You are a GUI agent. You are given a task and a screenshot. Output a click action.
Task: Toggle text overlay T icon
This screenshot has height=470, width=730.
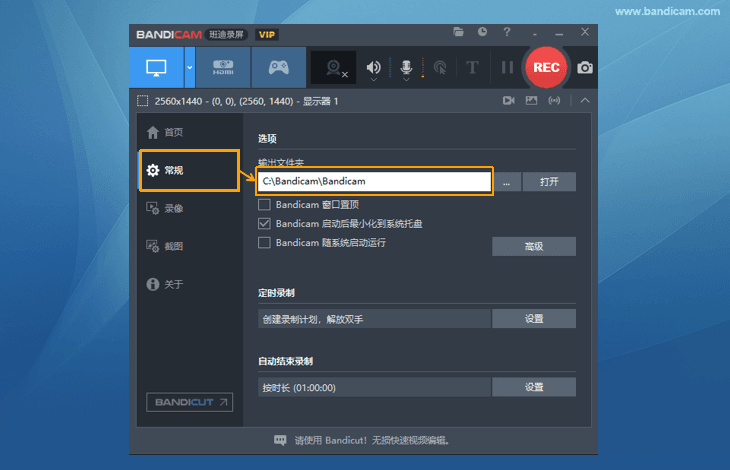tap(472, 67)
